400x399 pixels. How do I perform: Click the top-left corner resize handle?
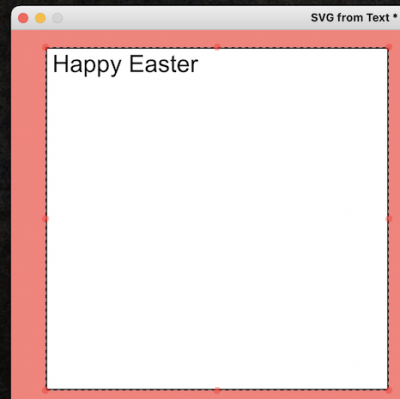coord(46,47)
